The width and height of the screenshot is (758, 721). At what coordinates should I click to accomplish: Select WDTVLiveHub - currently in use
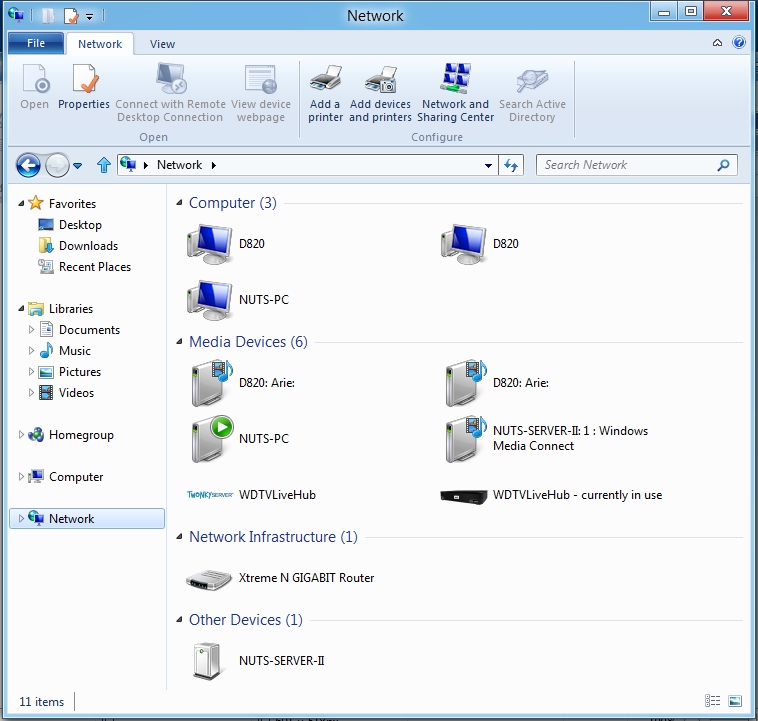pyautogui.click(x=551, y=495)
